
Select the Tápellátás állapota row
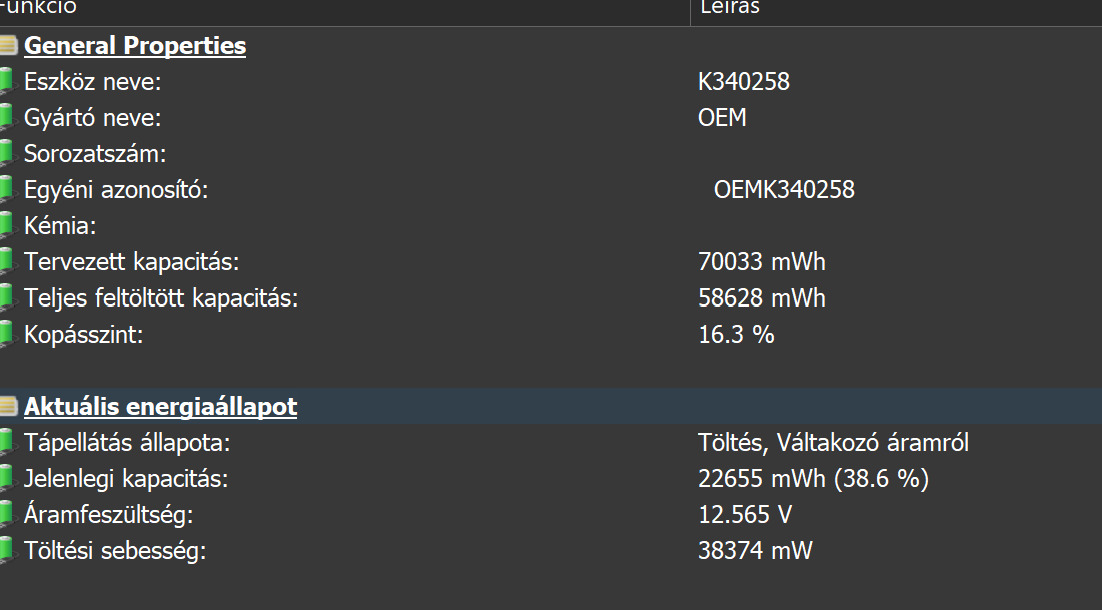(127, 443)
